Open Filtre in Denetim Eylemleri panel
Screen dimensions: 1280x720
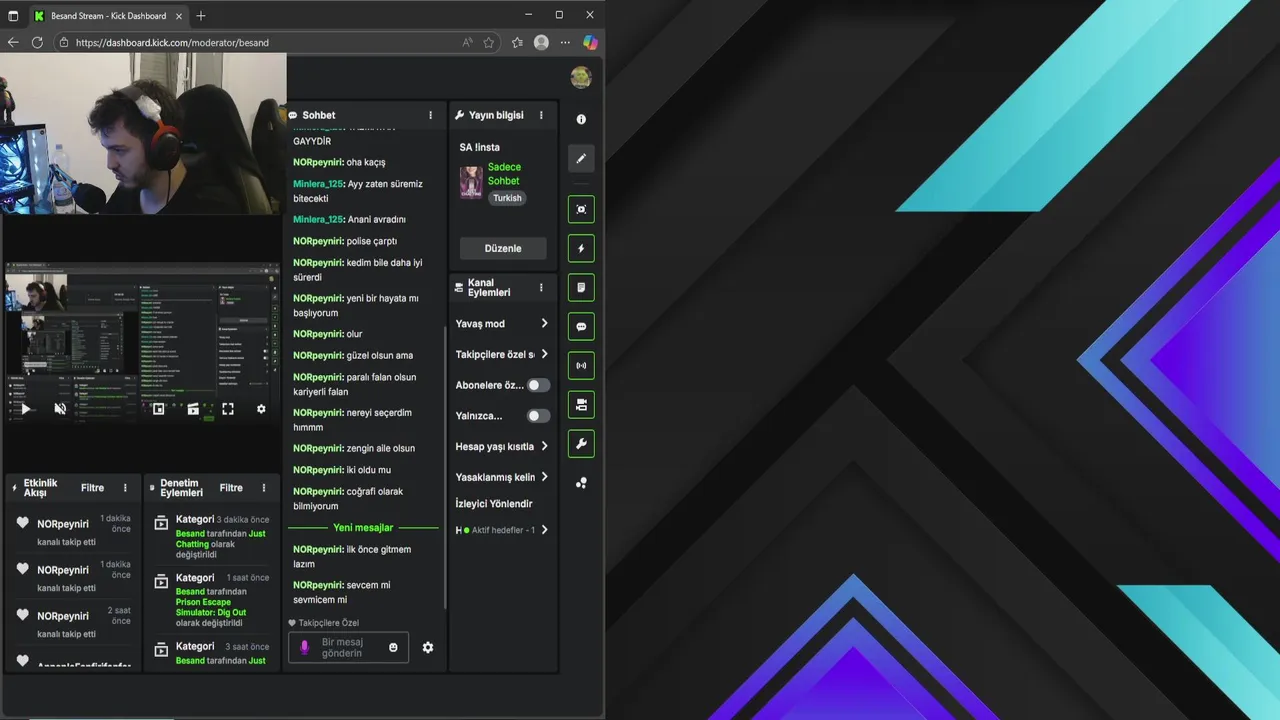click(x=231, y=488)
